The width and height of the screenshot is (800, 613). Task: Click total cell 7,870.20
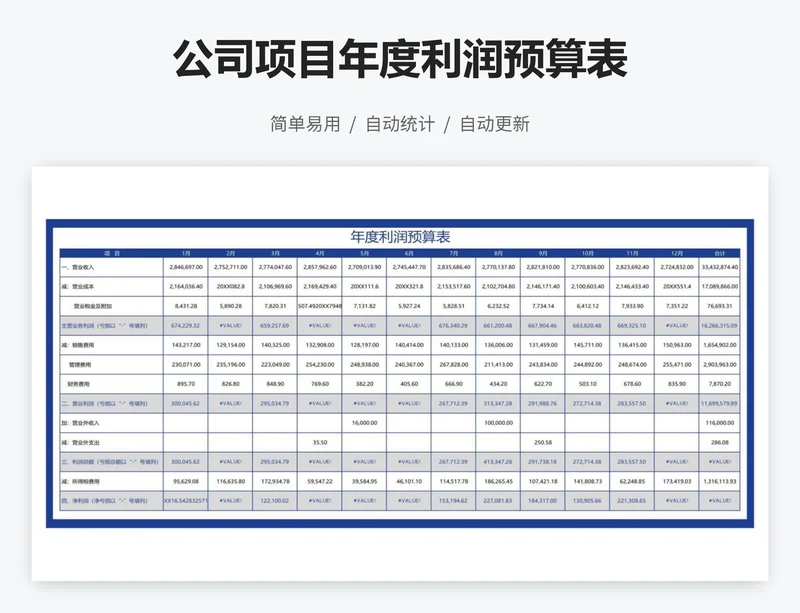[x=719, y=384]
